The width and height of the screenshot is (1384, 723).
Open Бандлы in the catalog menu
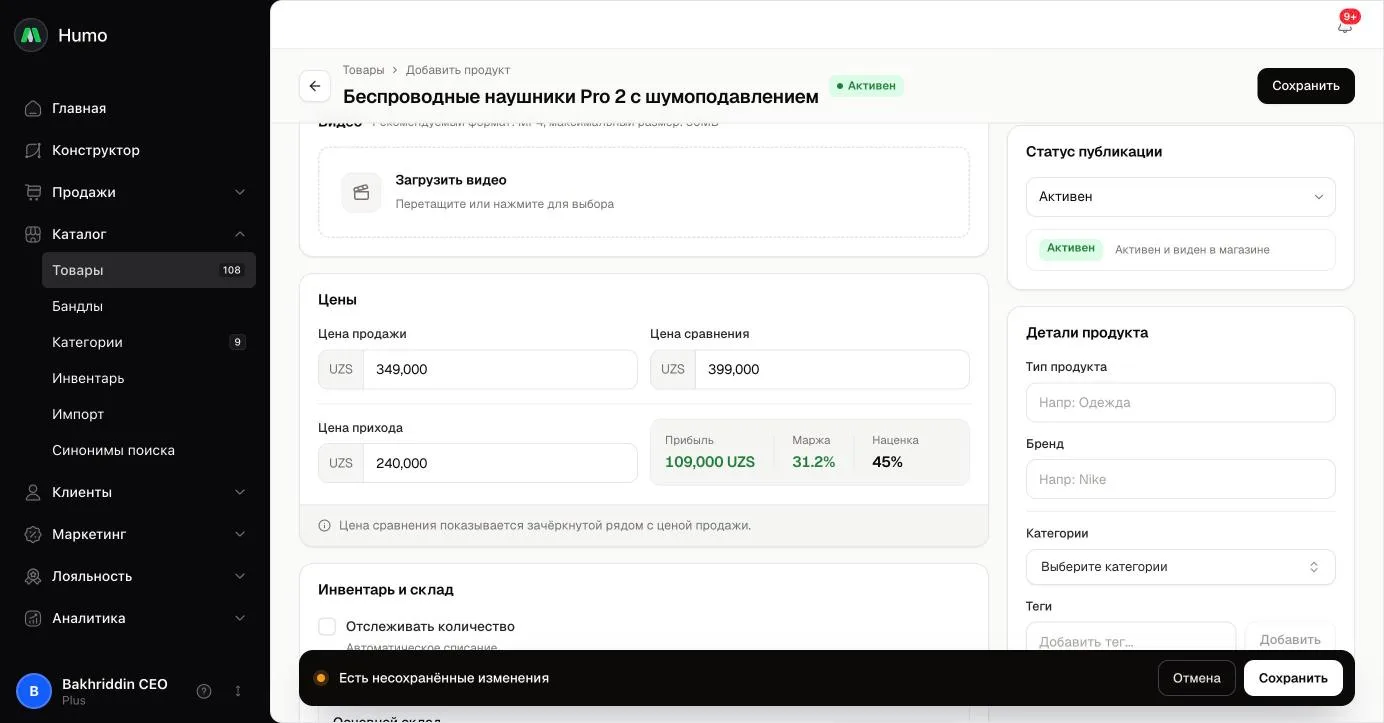pos(149,306)
